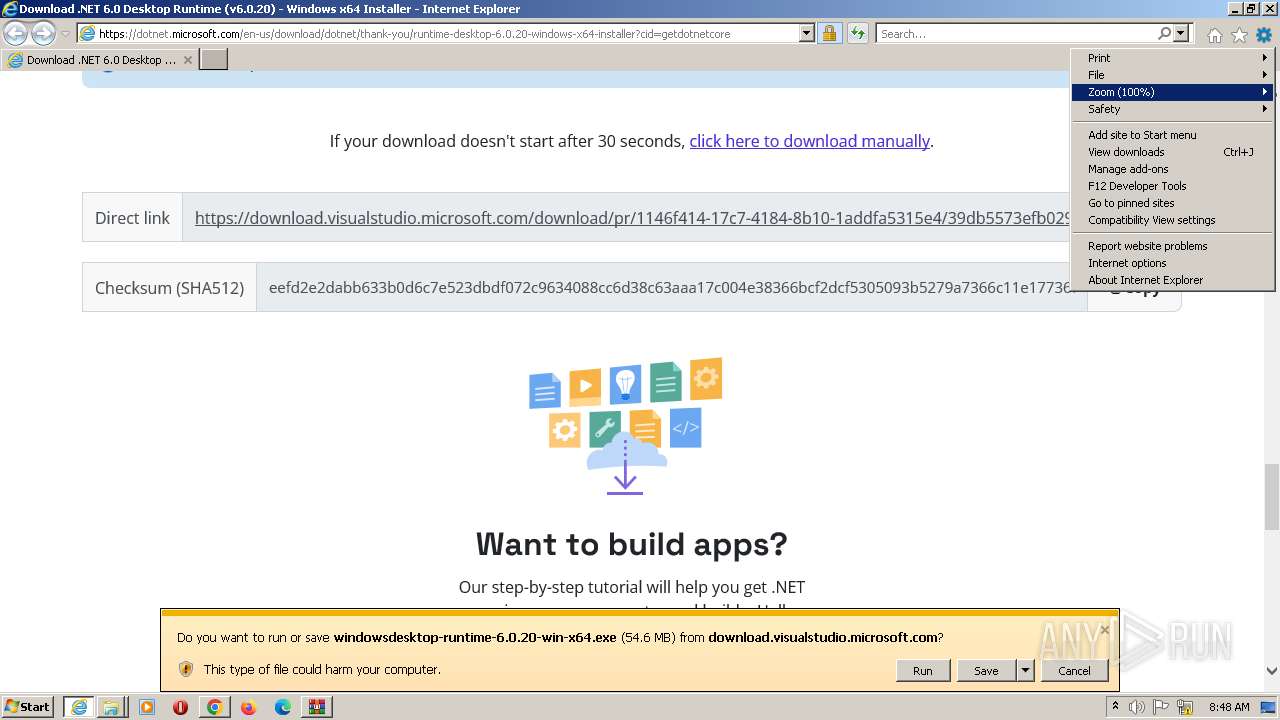Click the Action Center flag icon
This screenshot has height=720, width=1280.
1162,707
